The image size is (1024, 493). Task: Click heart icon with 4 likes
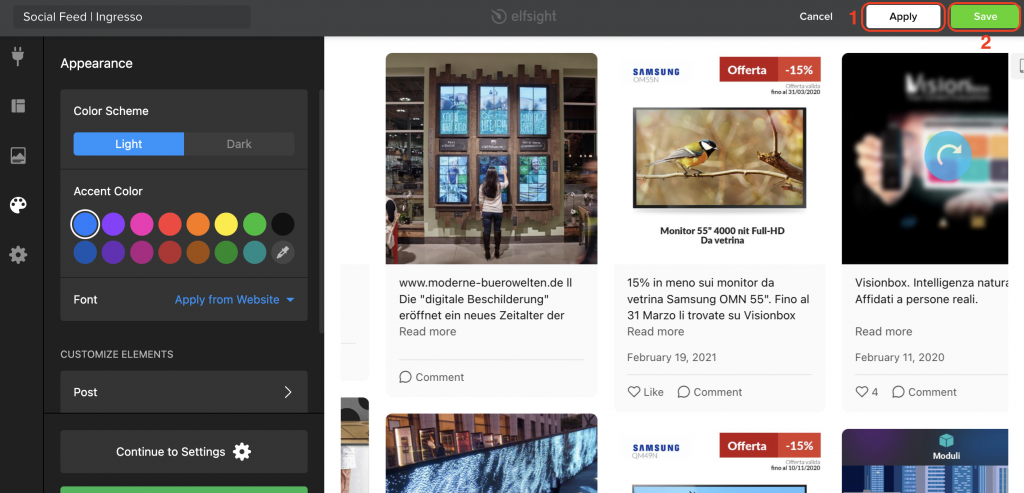click(861, 392)
